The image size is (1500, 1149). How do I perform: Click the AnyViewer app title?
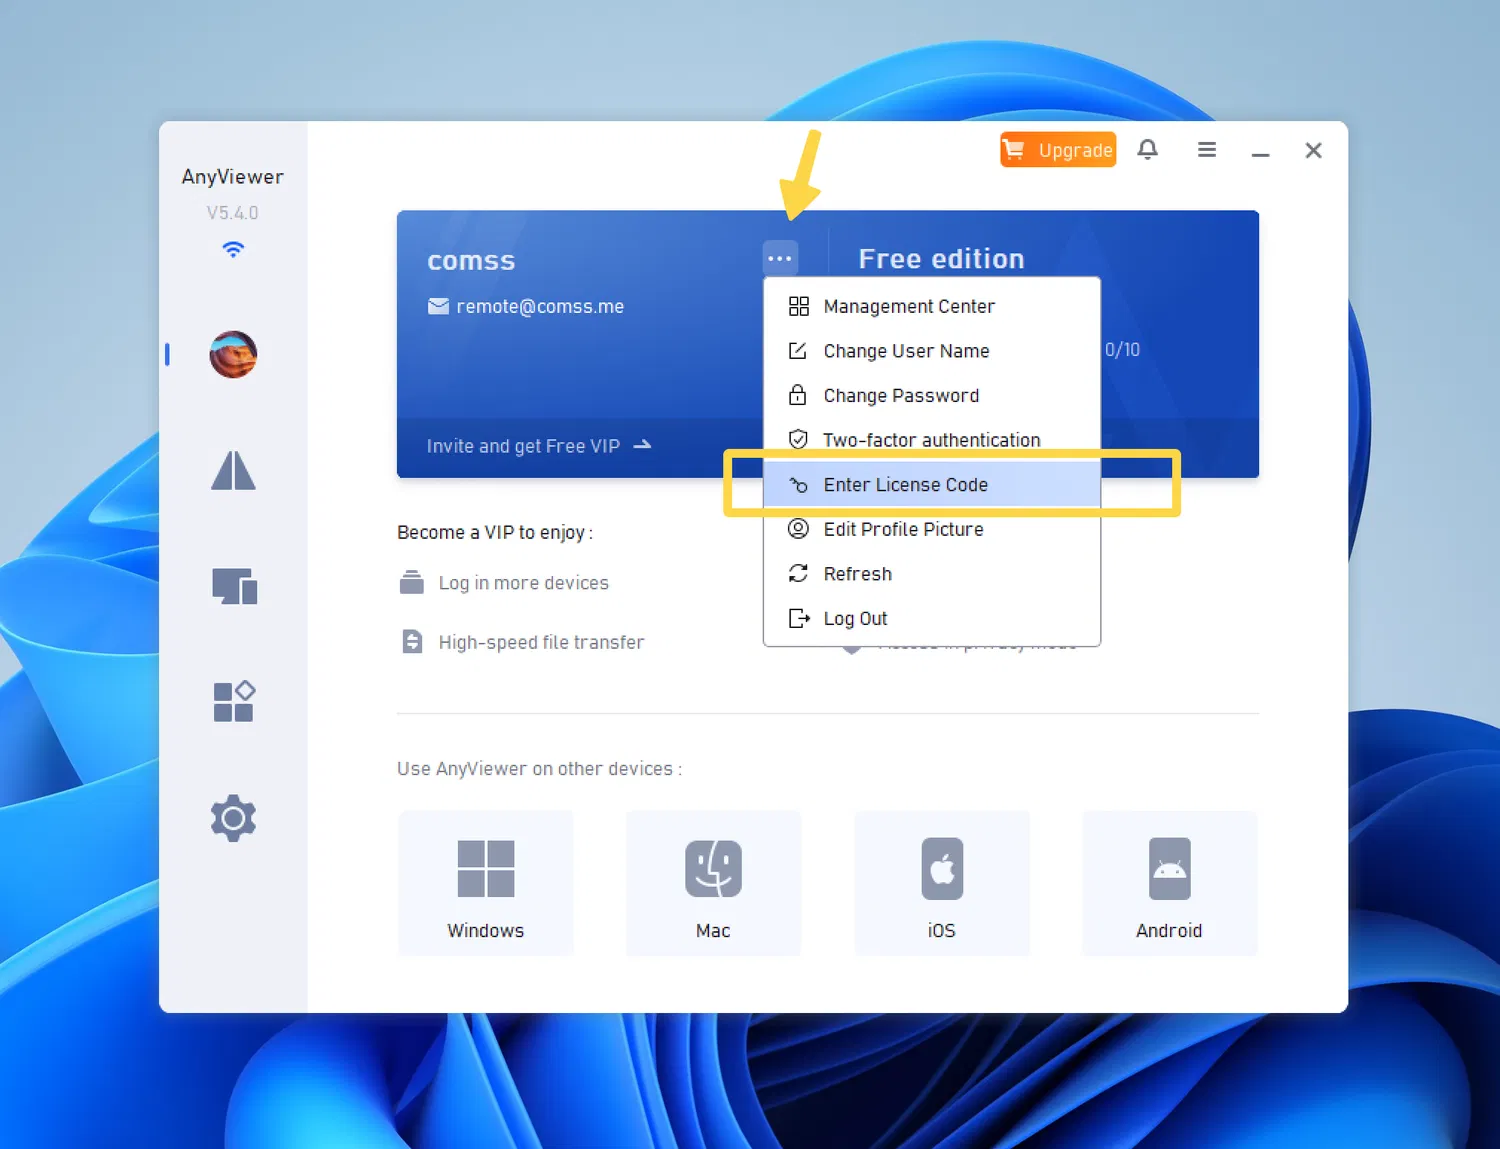(233, 177)
